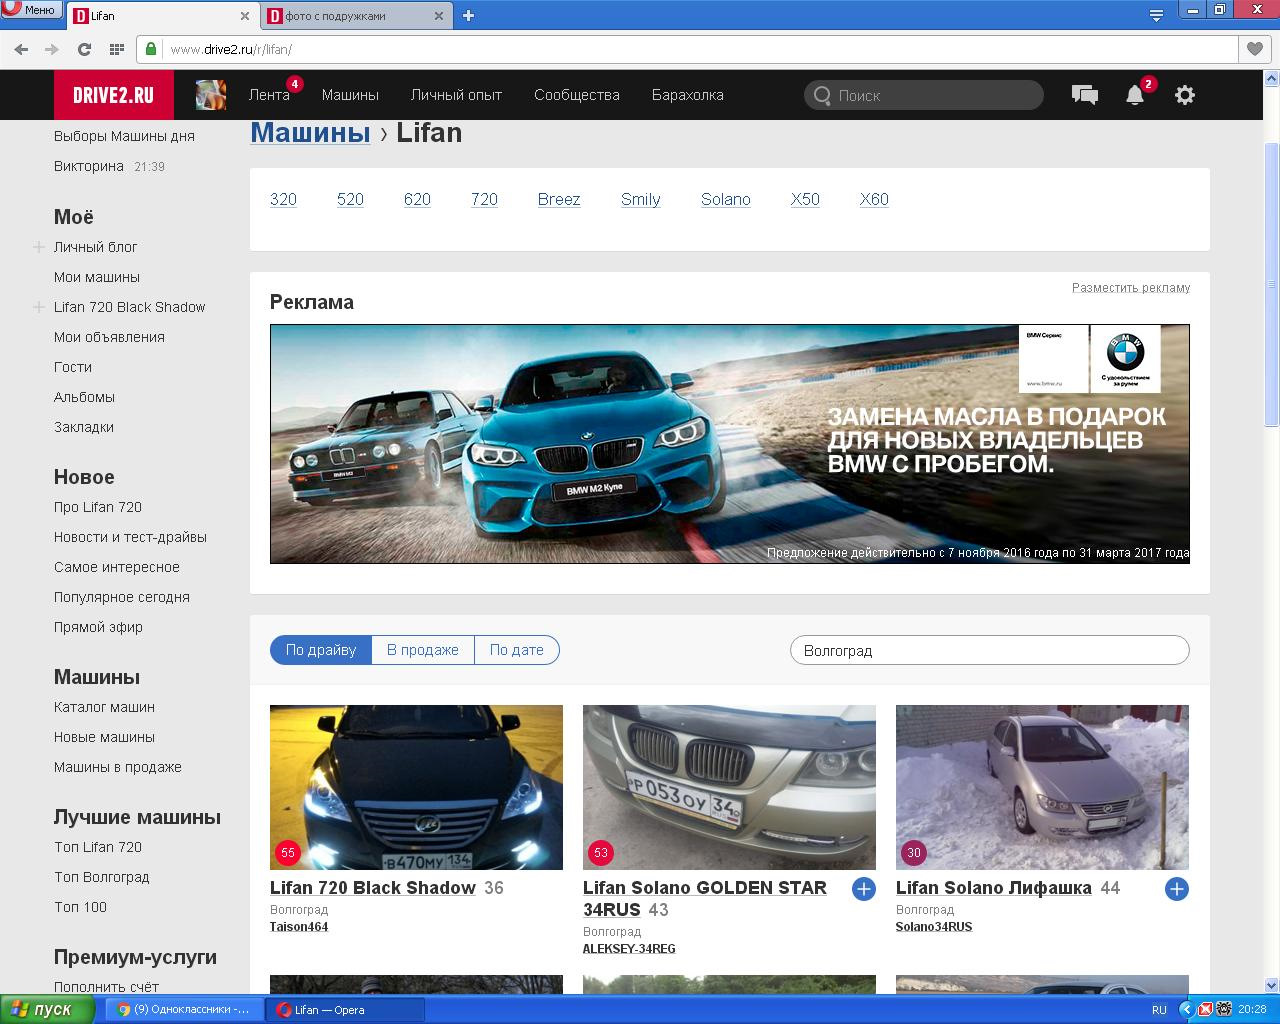Screen dimensions: 1280x1024
Task: Open the notifications bell icon
Action: pyautogui.click(x=1135, y=96)
